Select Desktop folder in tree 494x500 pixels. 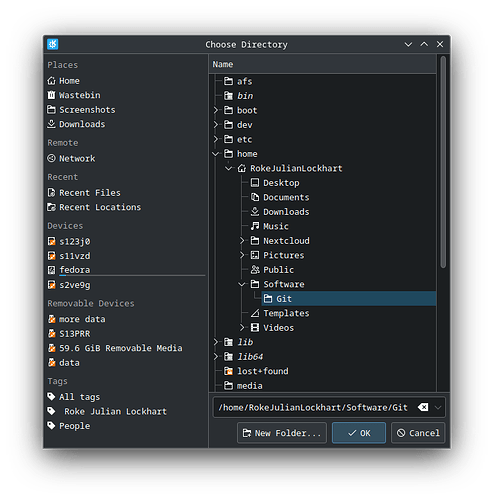pos(275,183)
